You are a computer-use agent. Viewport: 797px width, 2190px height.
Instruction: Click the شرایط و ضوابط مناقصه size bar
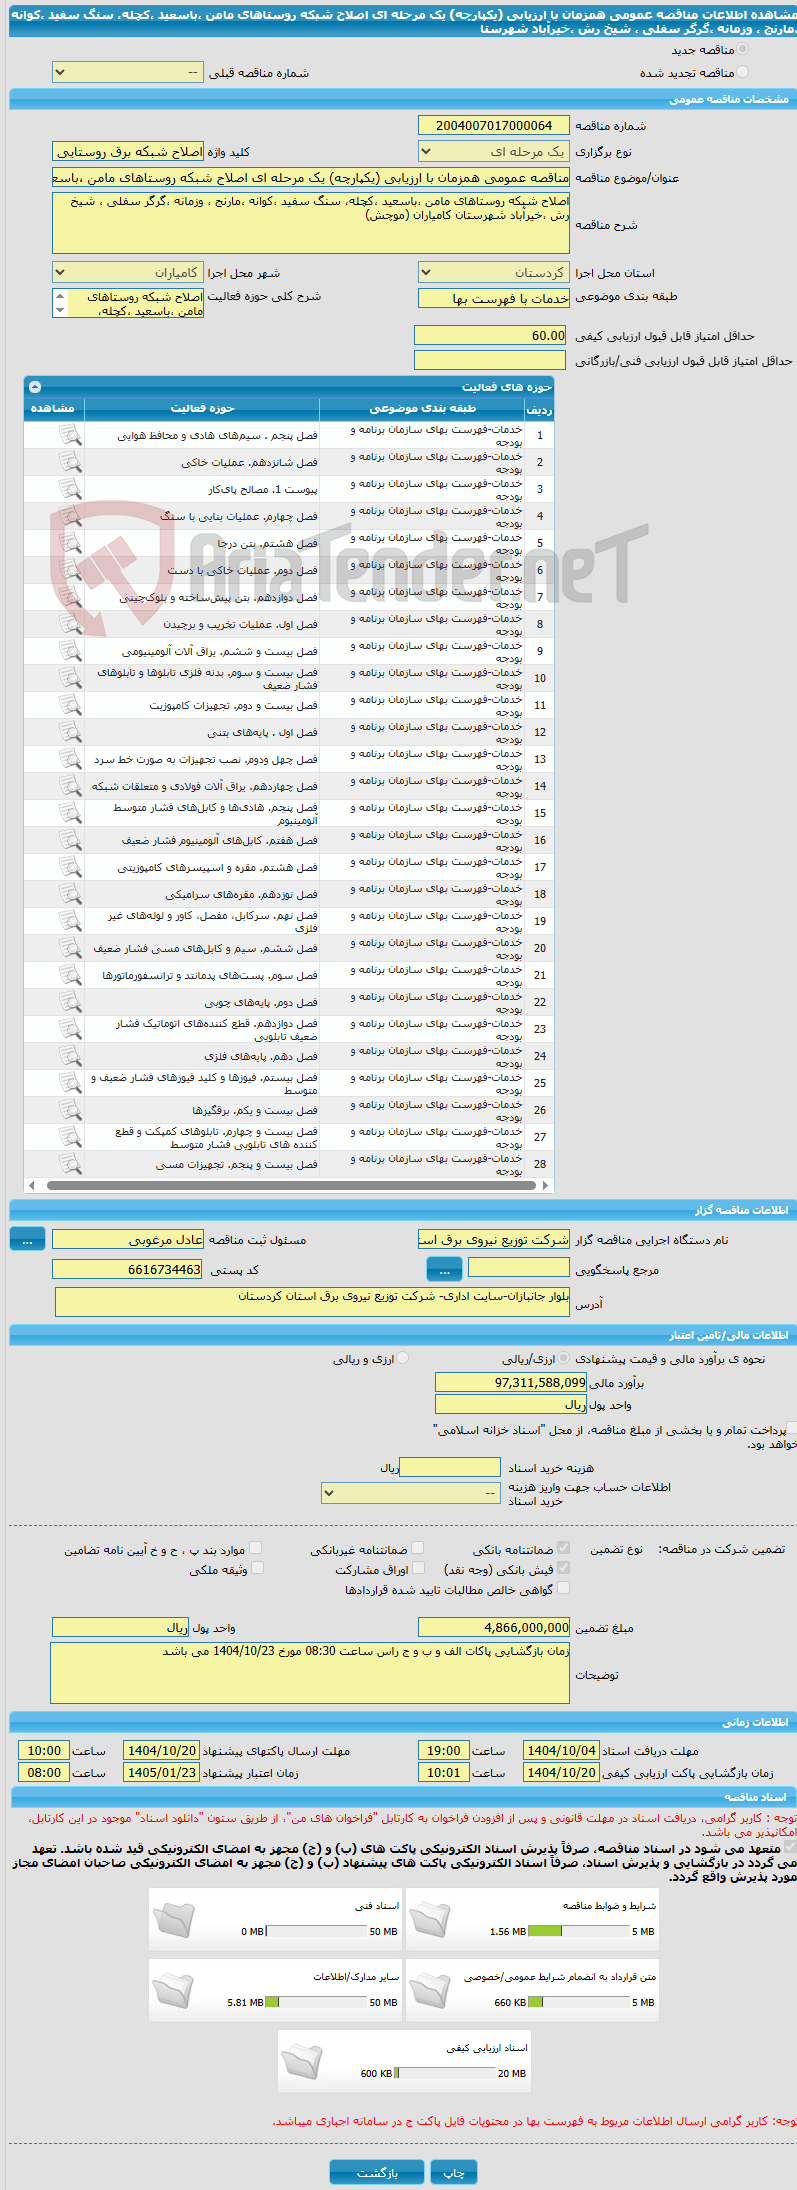tap(578, 1931)
